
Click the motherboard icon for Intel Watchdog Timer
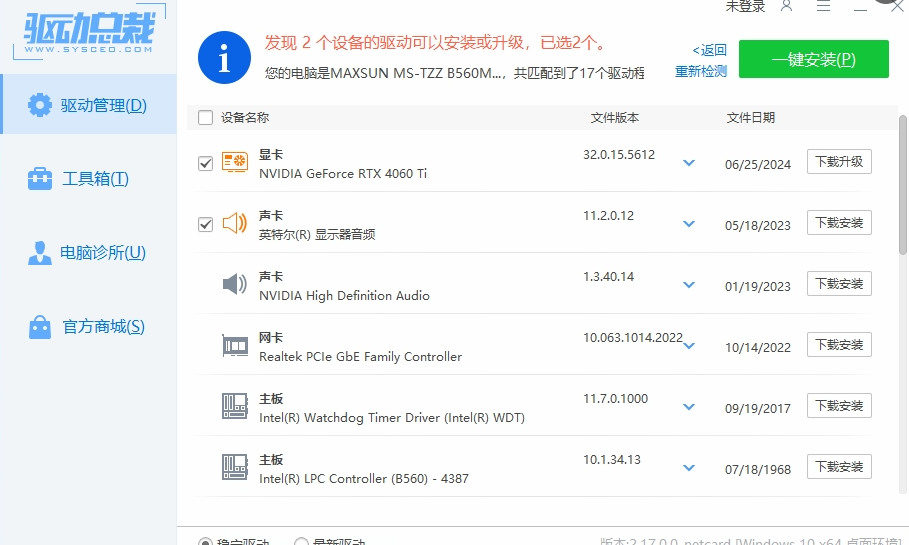(235, 406)
